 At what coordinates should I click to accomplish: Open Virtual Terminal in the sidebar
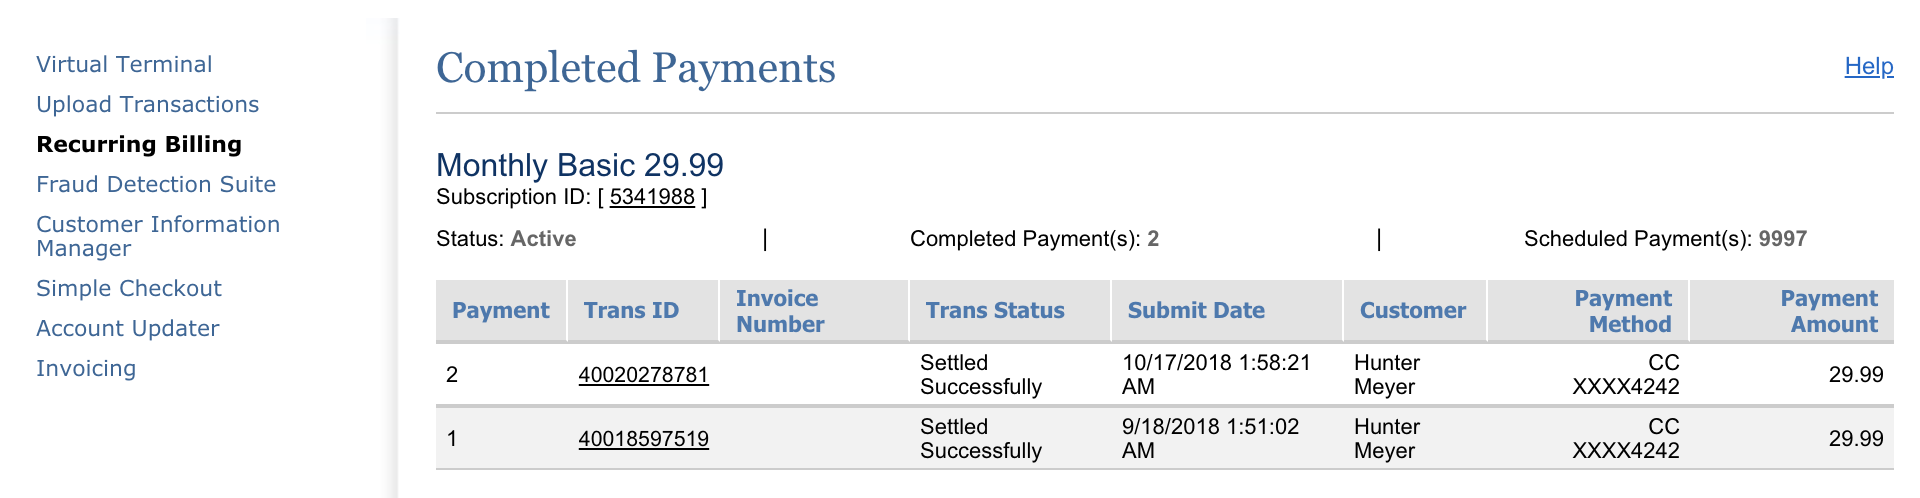[x=124, y=65]
